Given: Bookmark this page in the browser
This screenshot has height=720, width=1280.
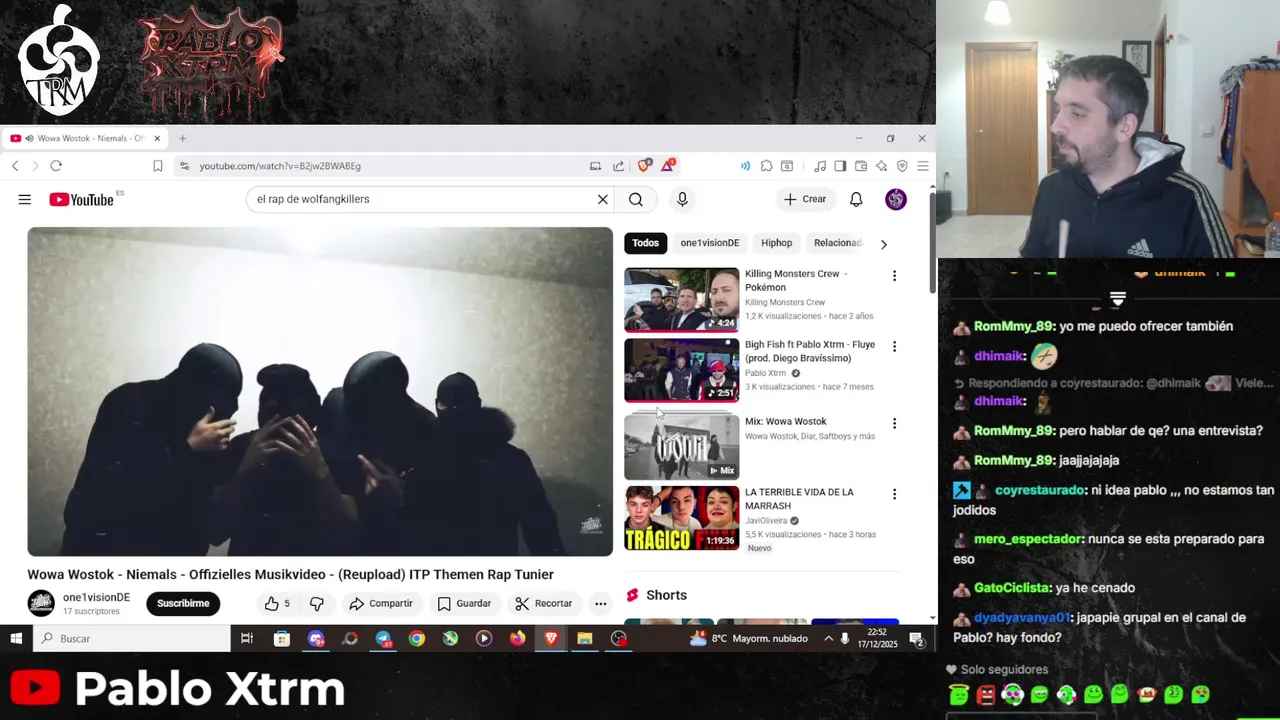Looking at the screenshot, I should click(157, 166).
